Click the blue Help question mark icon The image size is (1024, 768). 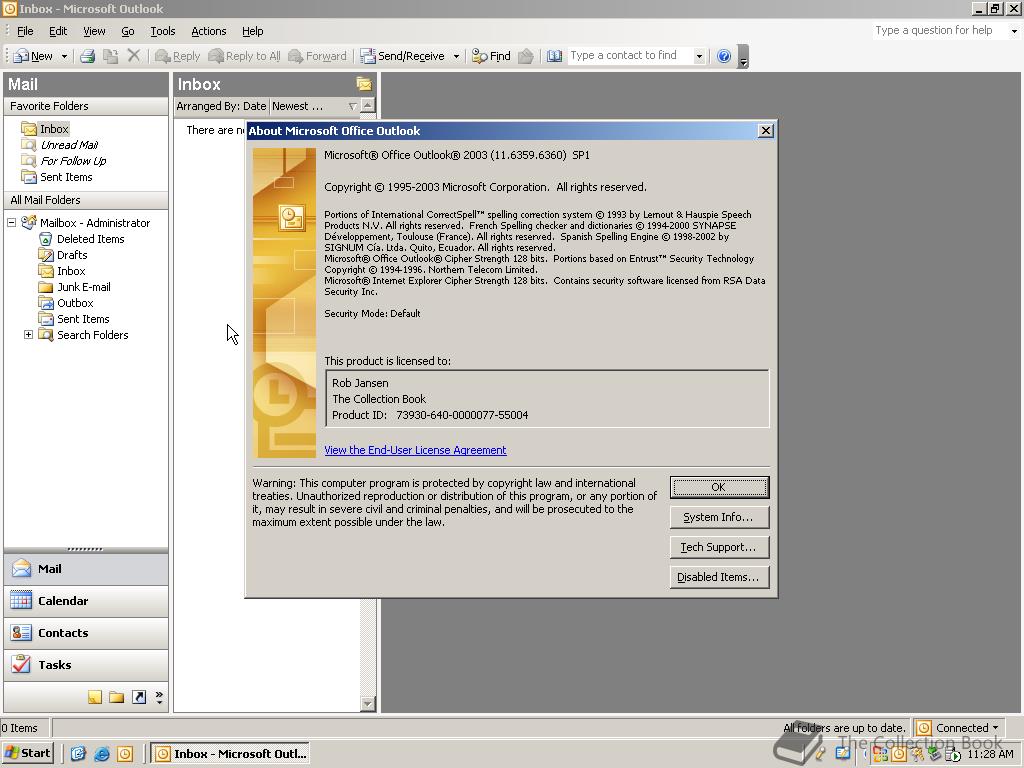pos(724,56)
